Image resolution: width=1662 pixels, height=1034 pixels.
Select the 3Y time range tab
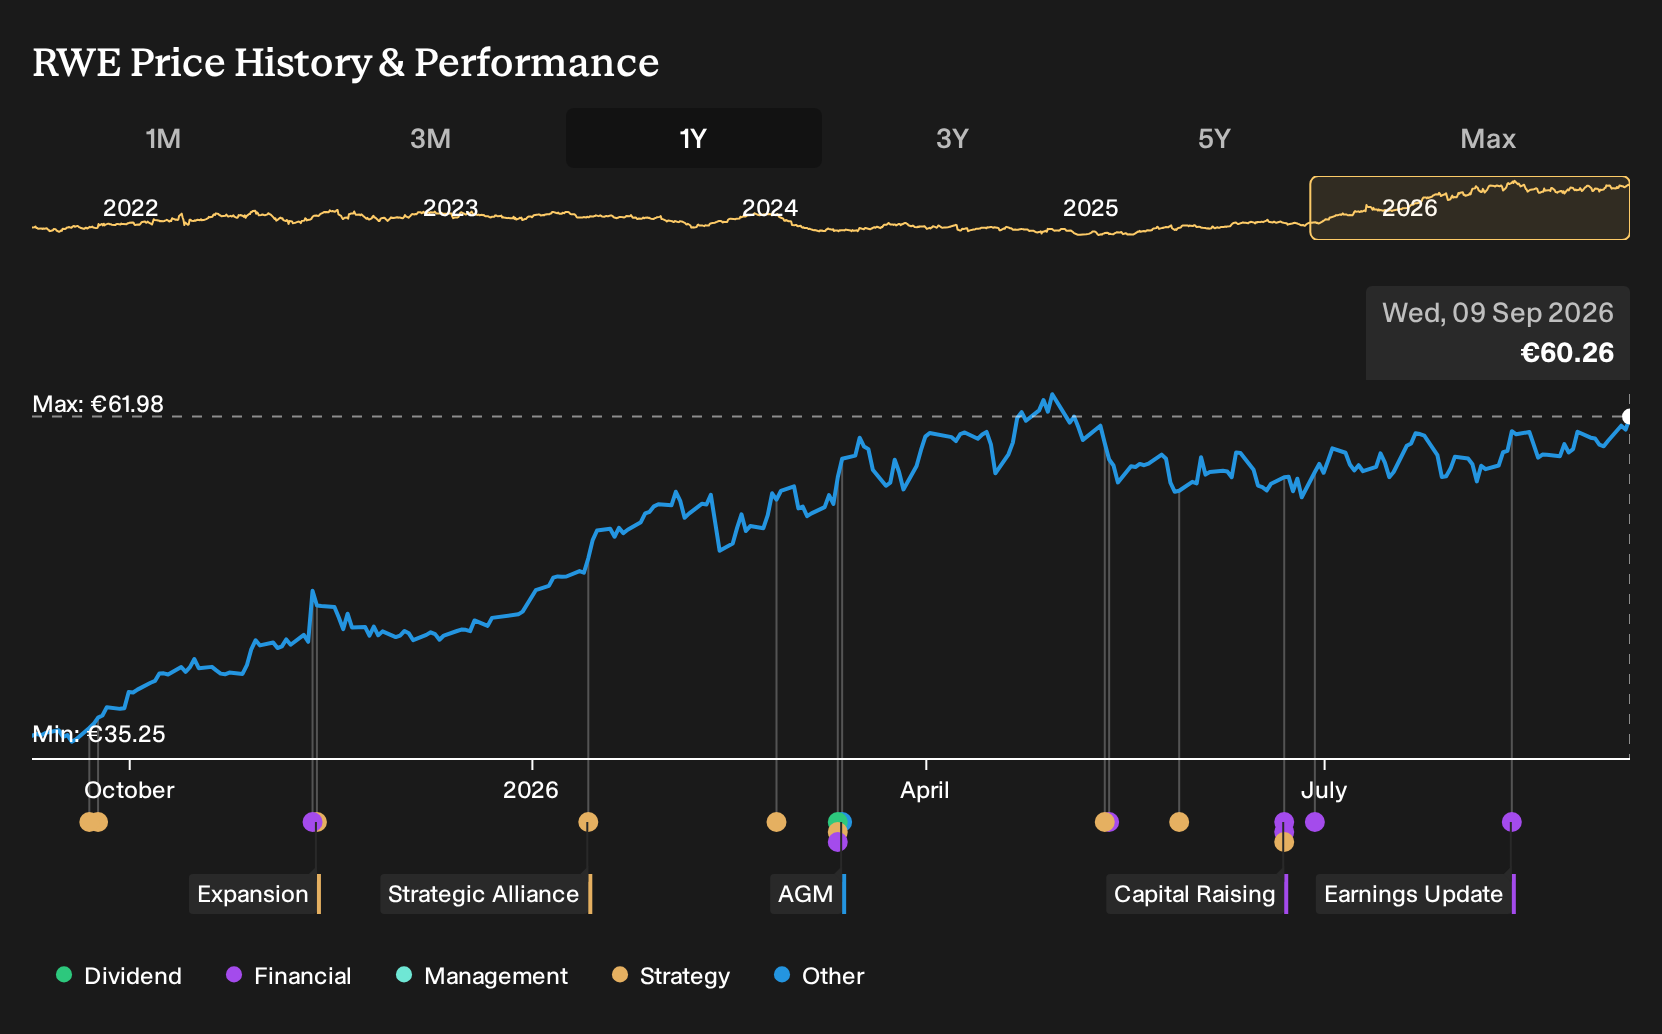952,138
